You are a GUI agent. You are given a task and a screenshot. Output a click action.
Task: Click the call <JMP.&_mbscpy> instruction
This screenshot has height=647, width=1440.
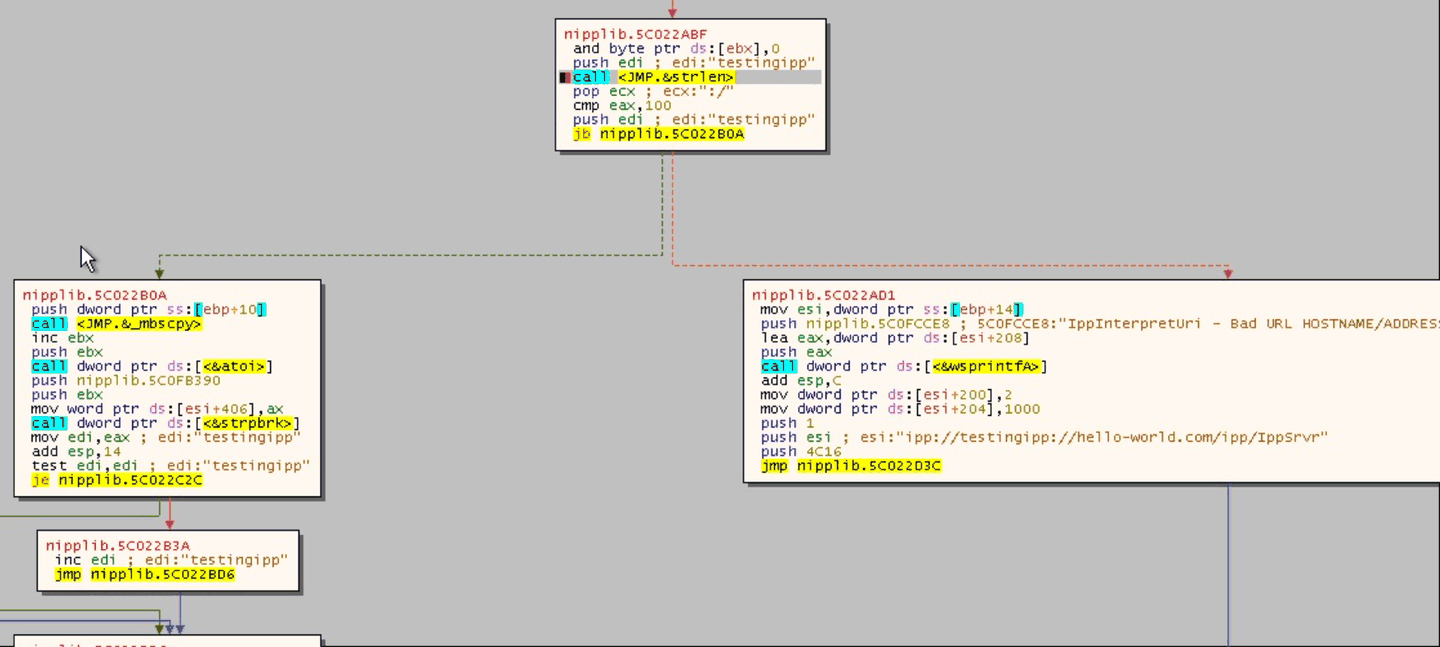coord(117,324)
